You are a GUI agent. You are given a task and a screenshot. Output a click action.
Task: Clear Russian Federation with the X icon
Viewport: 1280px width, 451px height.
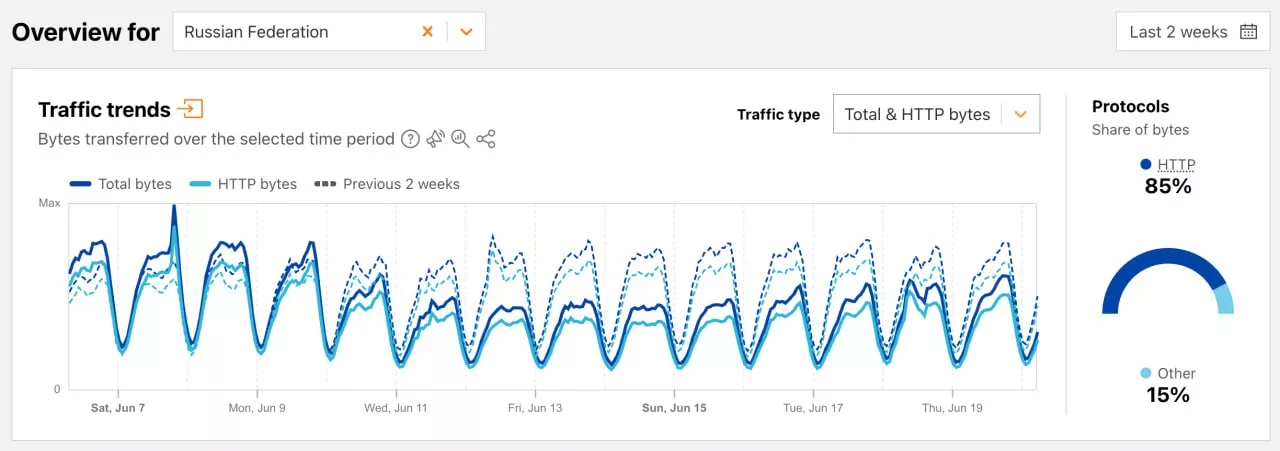click(x=427, y=32)
